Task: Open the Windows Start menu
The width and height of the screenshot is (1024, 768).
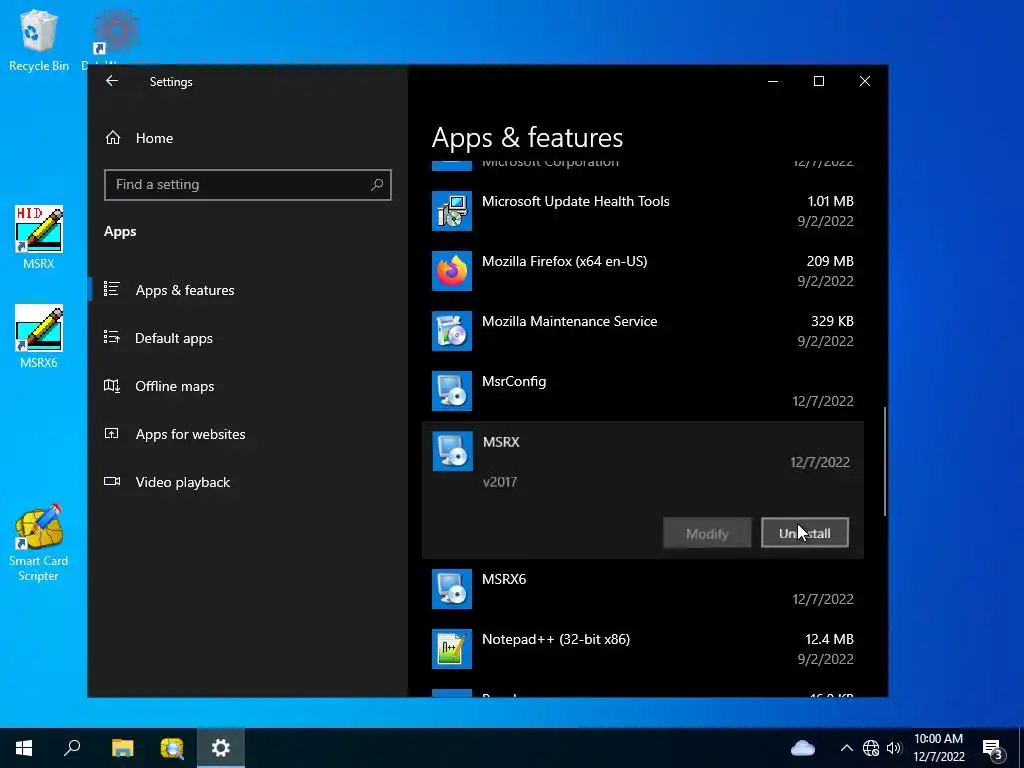Action: point(24,748)
